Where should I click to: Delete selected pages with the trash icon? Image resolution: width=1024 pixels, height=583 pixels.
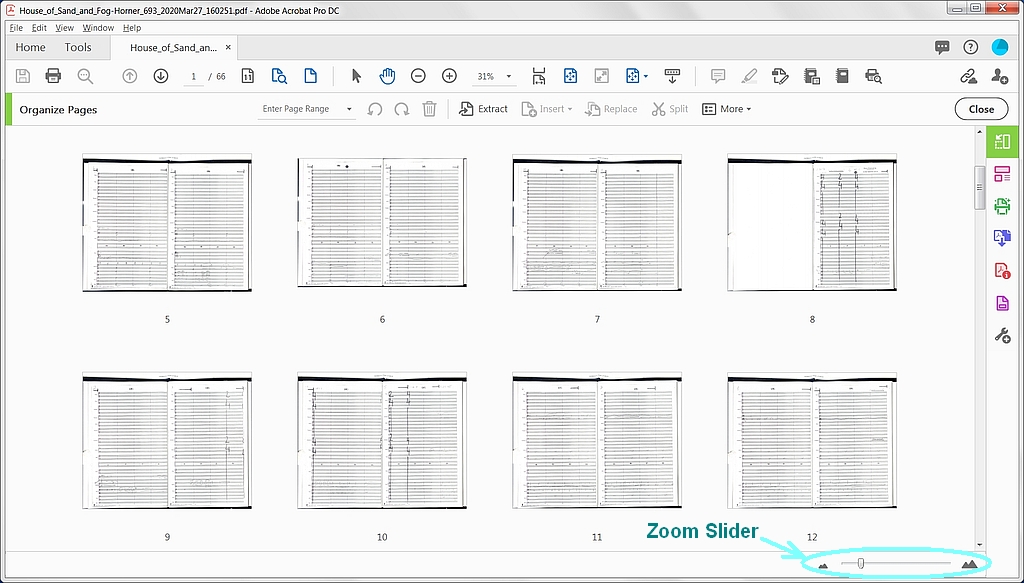click(x=429, y=108)
